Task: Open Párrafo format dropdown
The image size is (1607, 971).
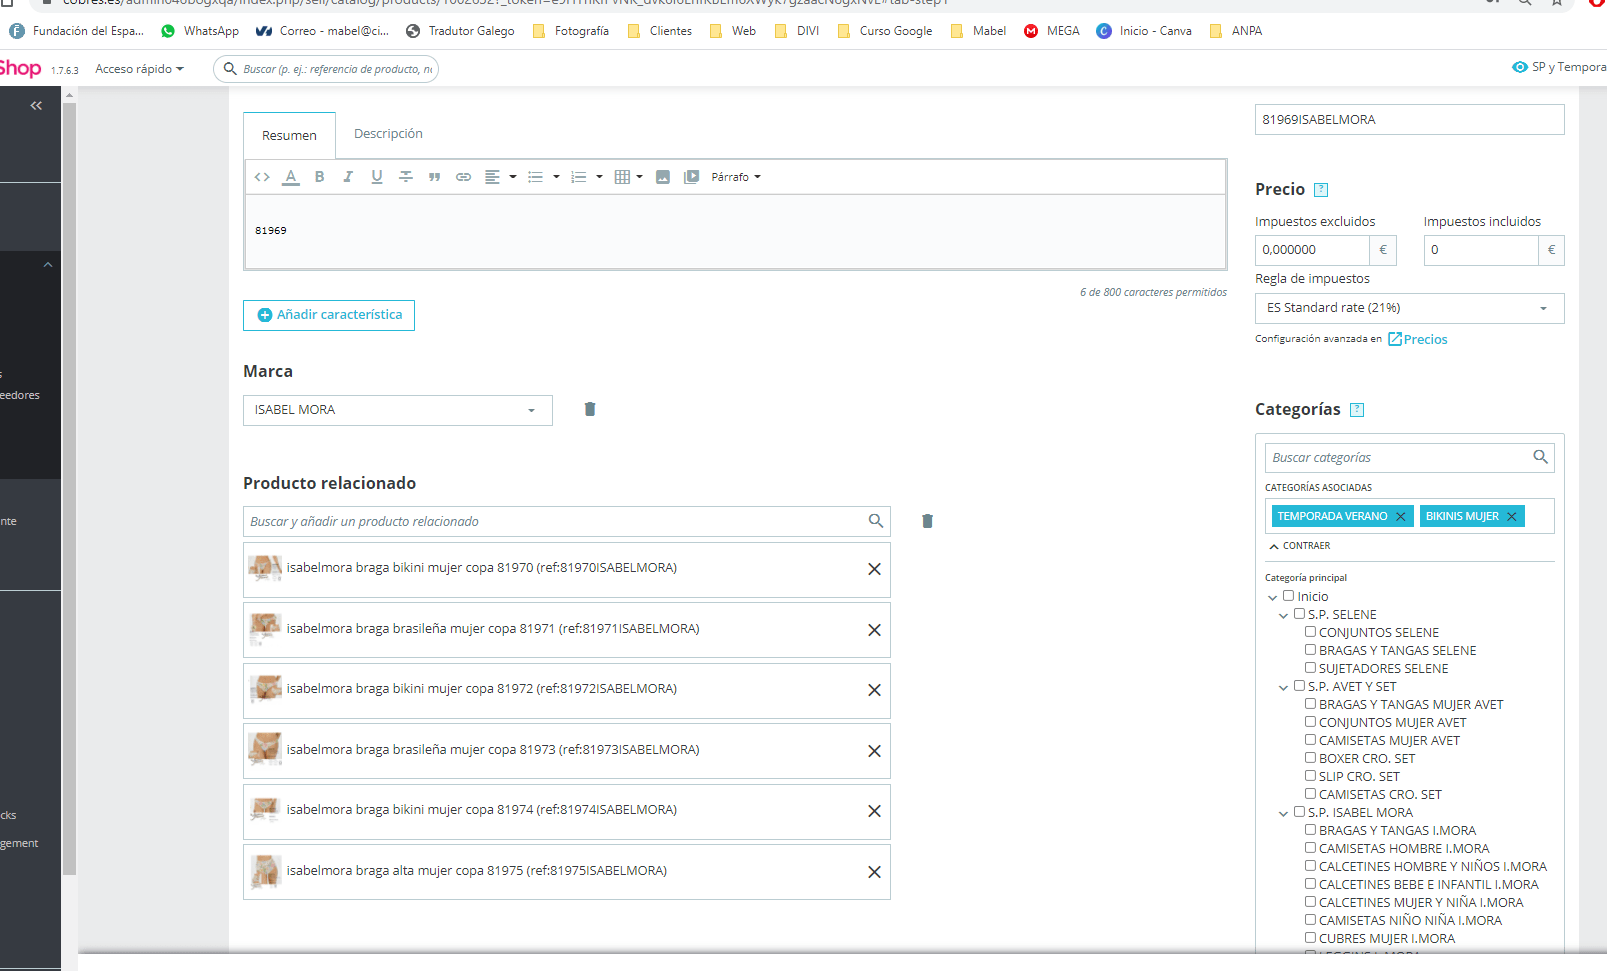Action: (736, 177)
